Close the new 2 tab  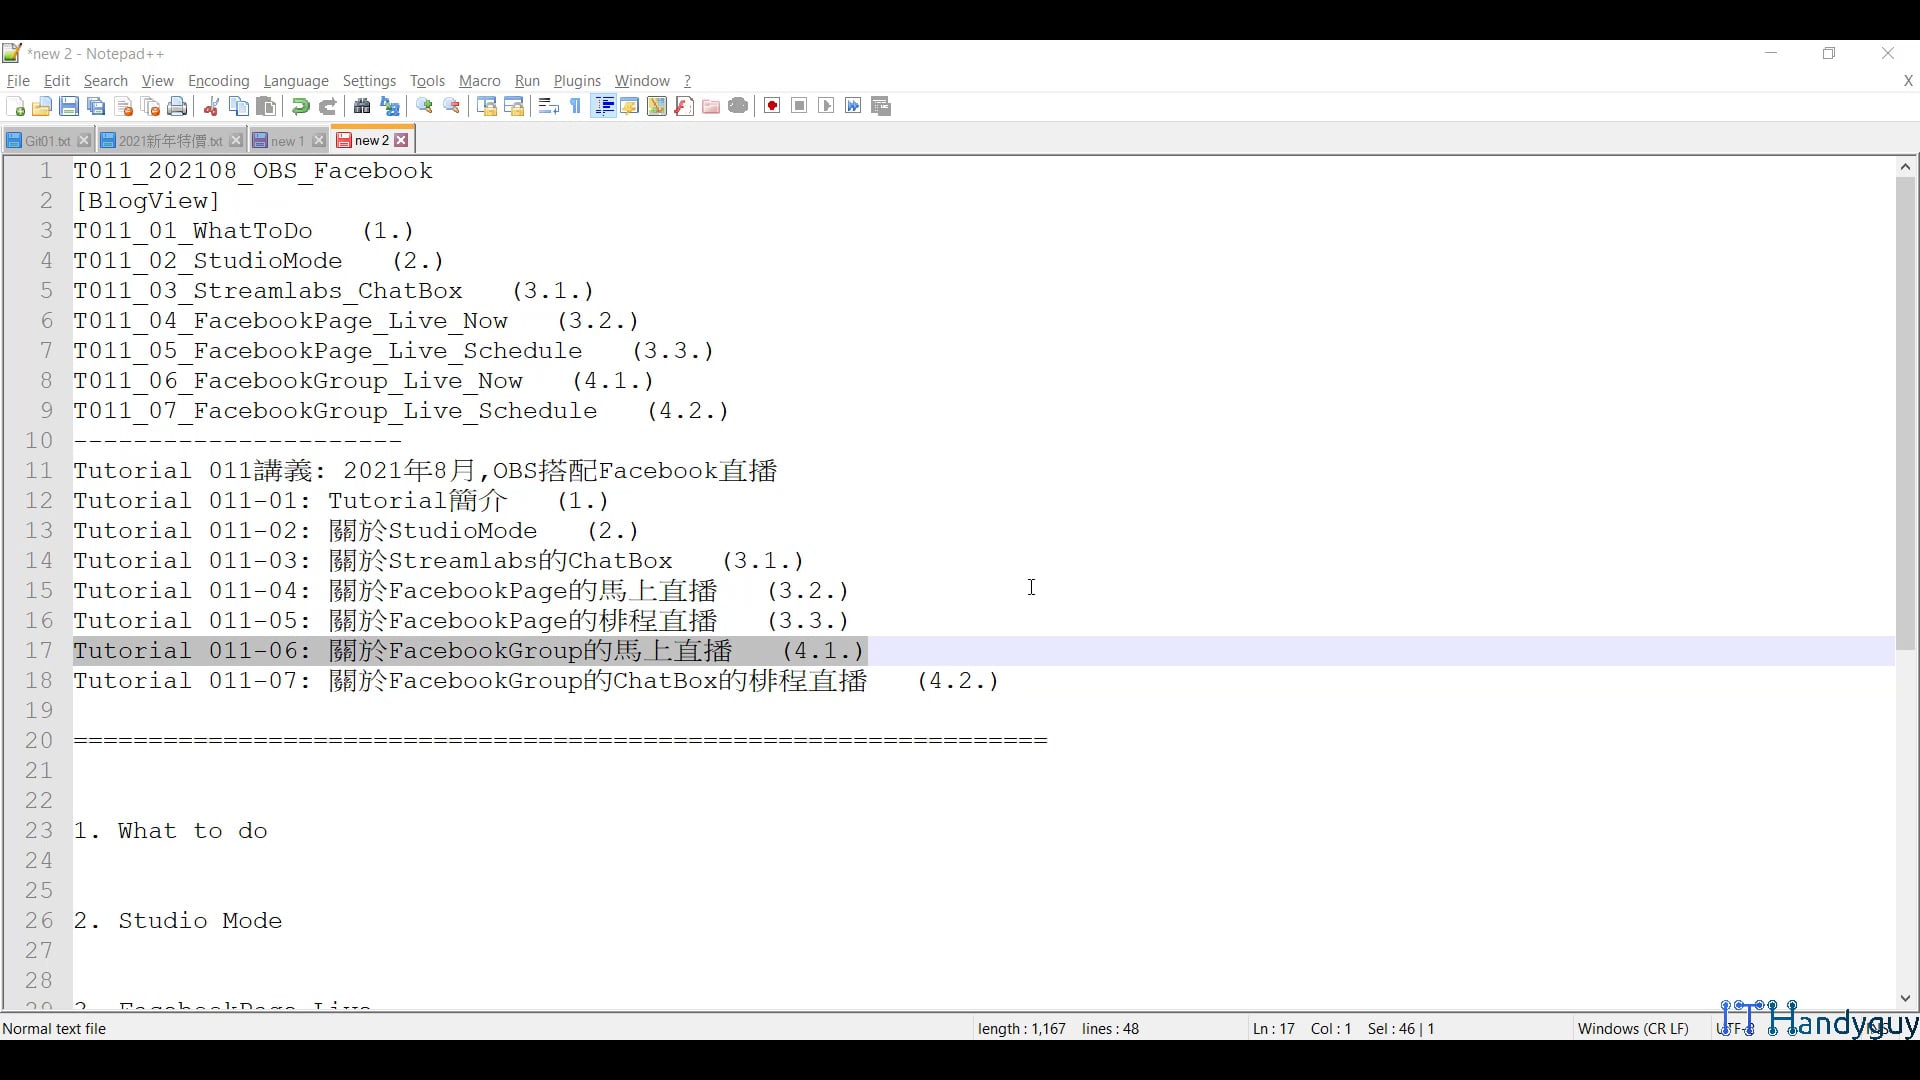pyautogui.click(x=402, y=141)
